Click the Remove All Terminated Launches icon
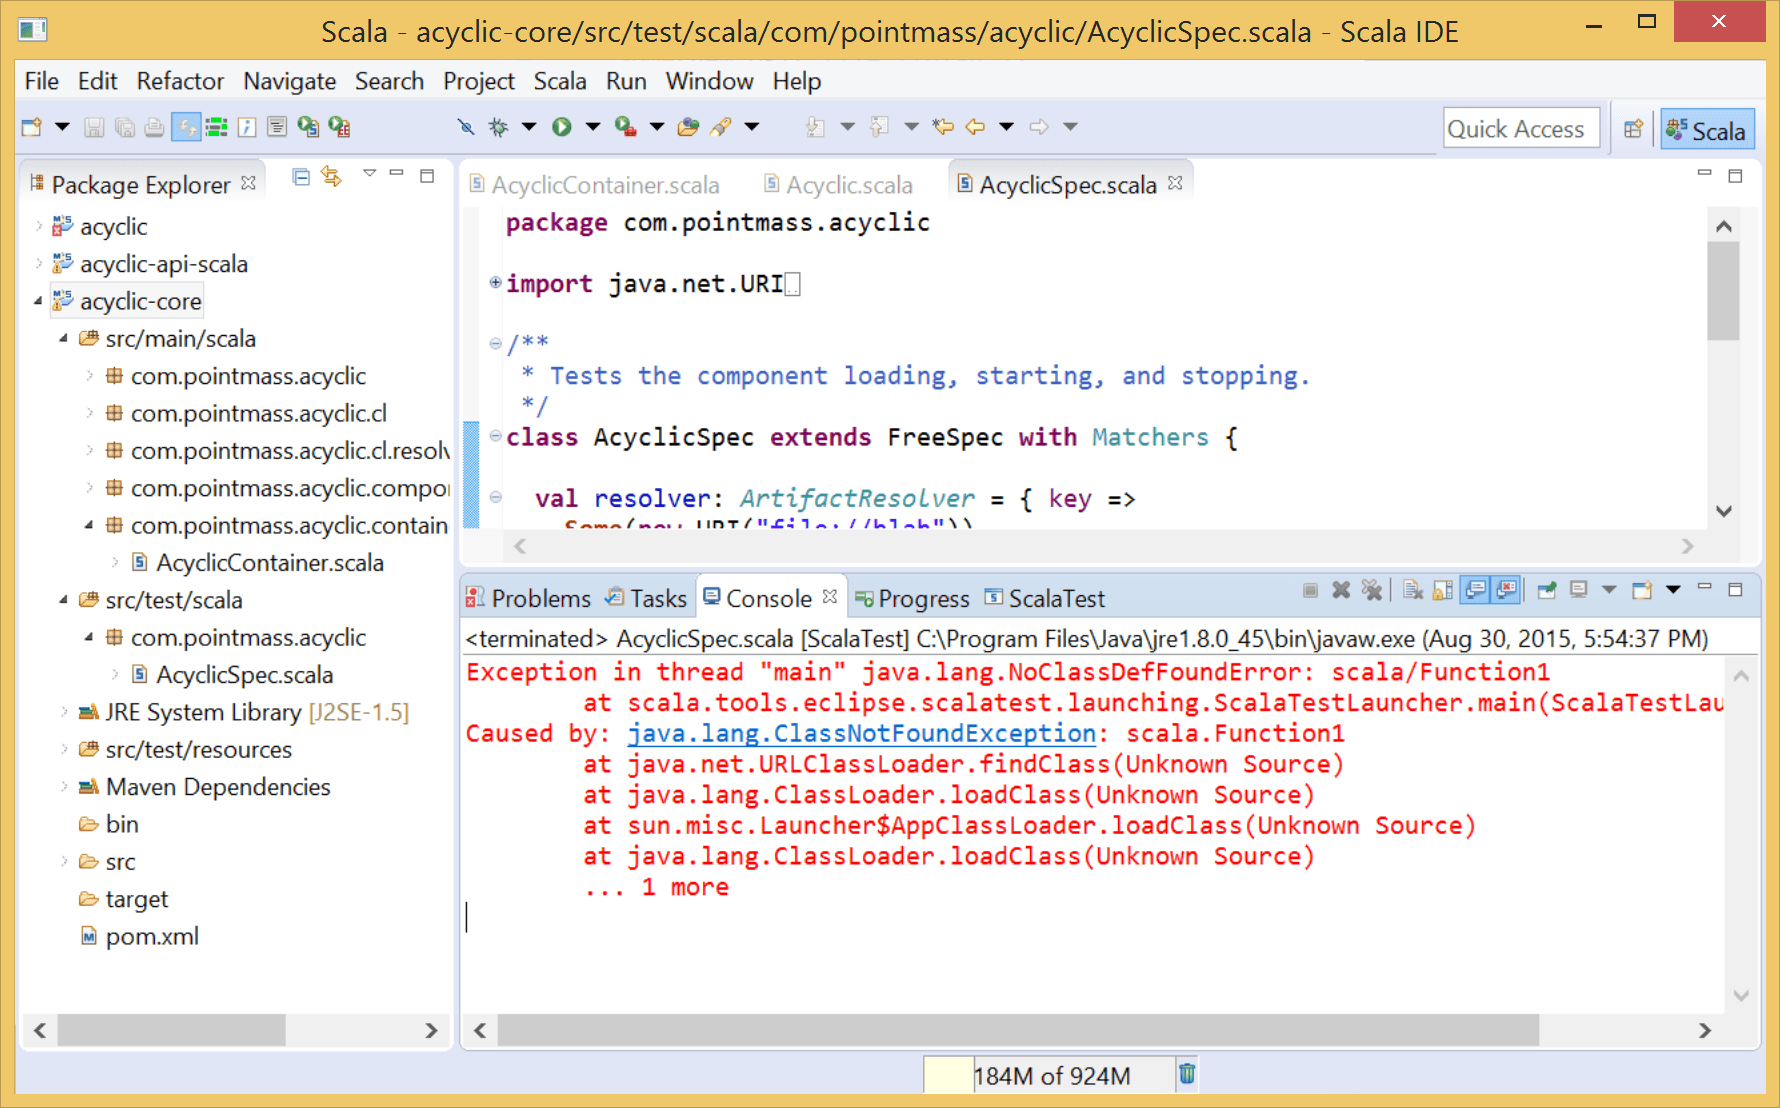The height and width of the screenshot is (1108, 1780). click(1372, 590)
